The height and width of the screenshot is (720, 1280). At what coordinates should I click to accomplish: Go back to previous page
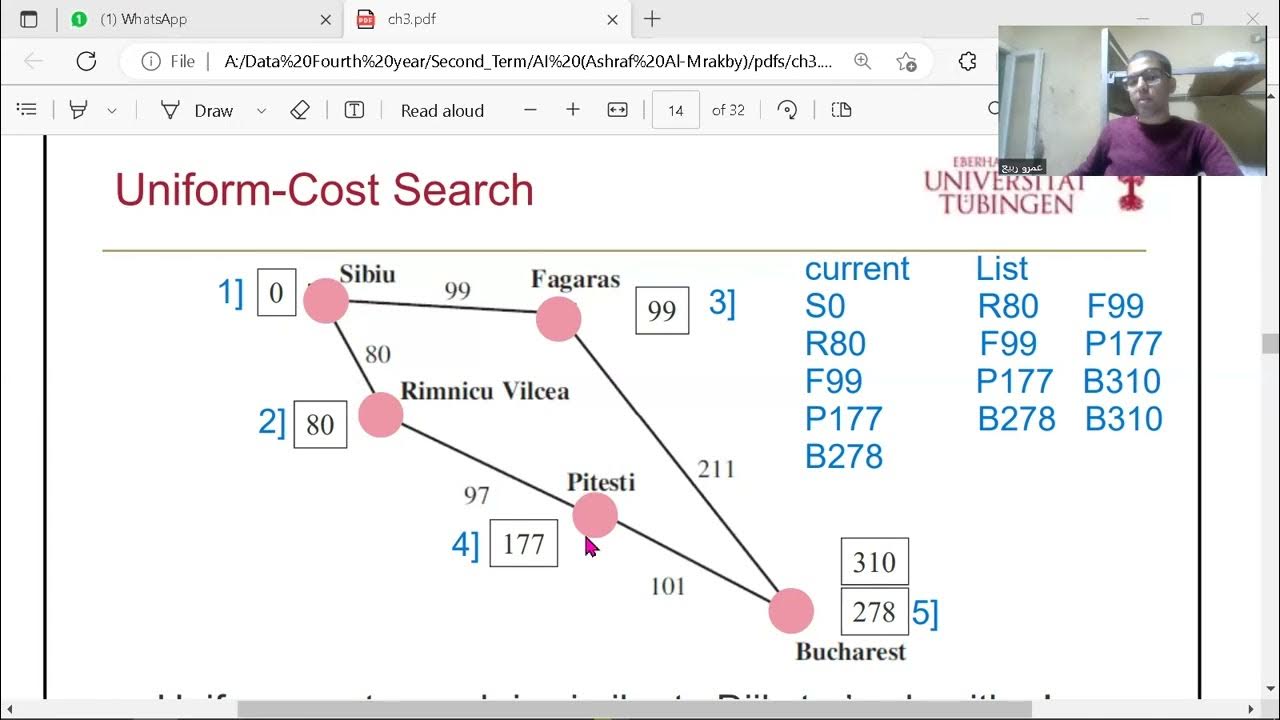click(33, 61)
